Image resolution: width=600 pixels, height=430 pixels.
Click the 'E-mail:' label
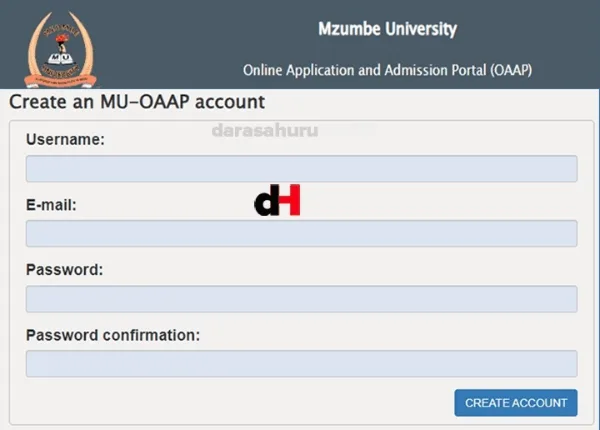click(x=51, y=205)
